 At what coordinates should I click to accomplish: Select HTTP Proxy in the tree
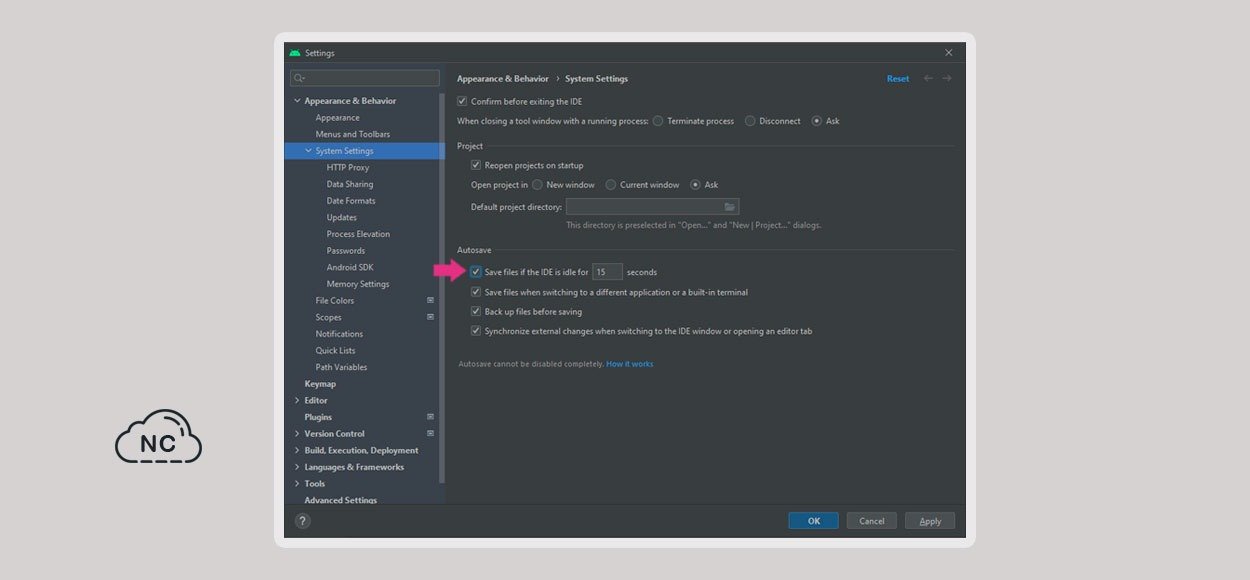coord(348,168)
